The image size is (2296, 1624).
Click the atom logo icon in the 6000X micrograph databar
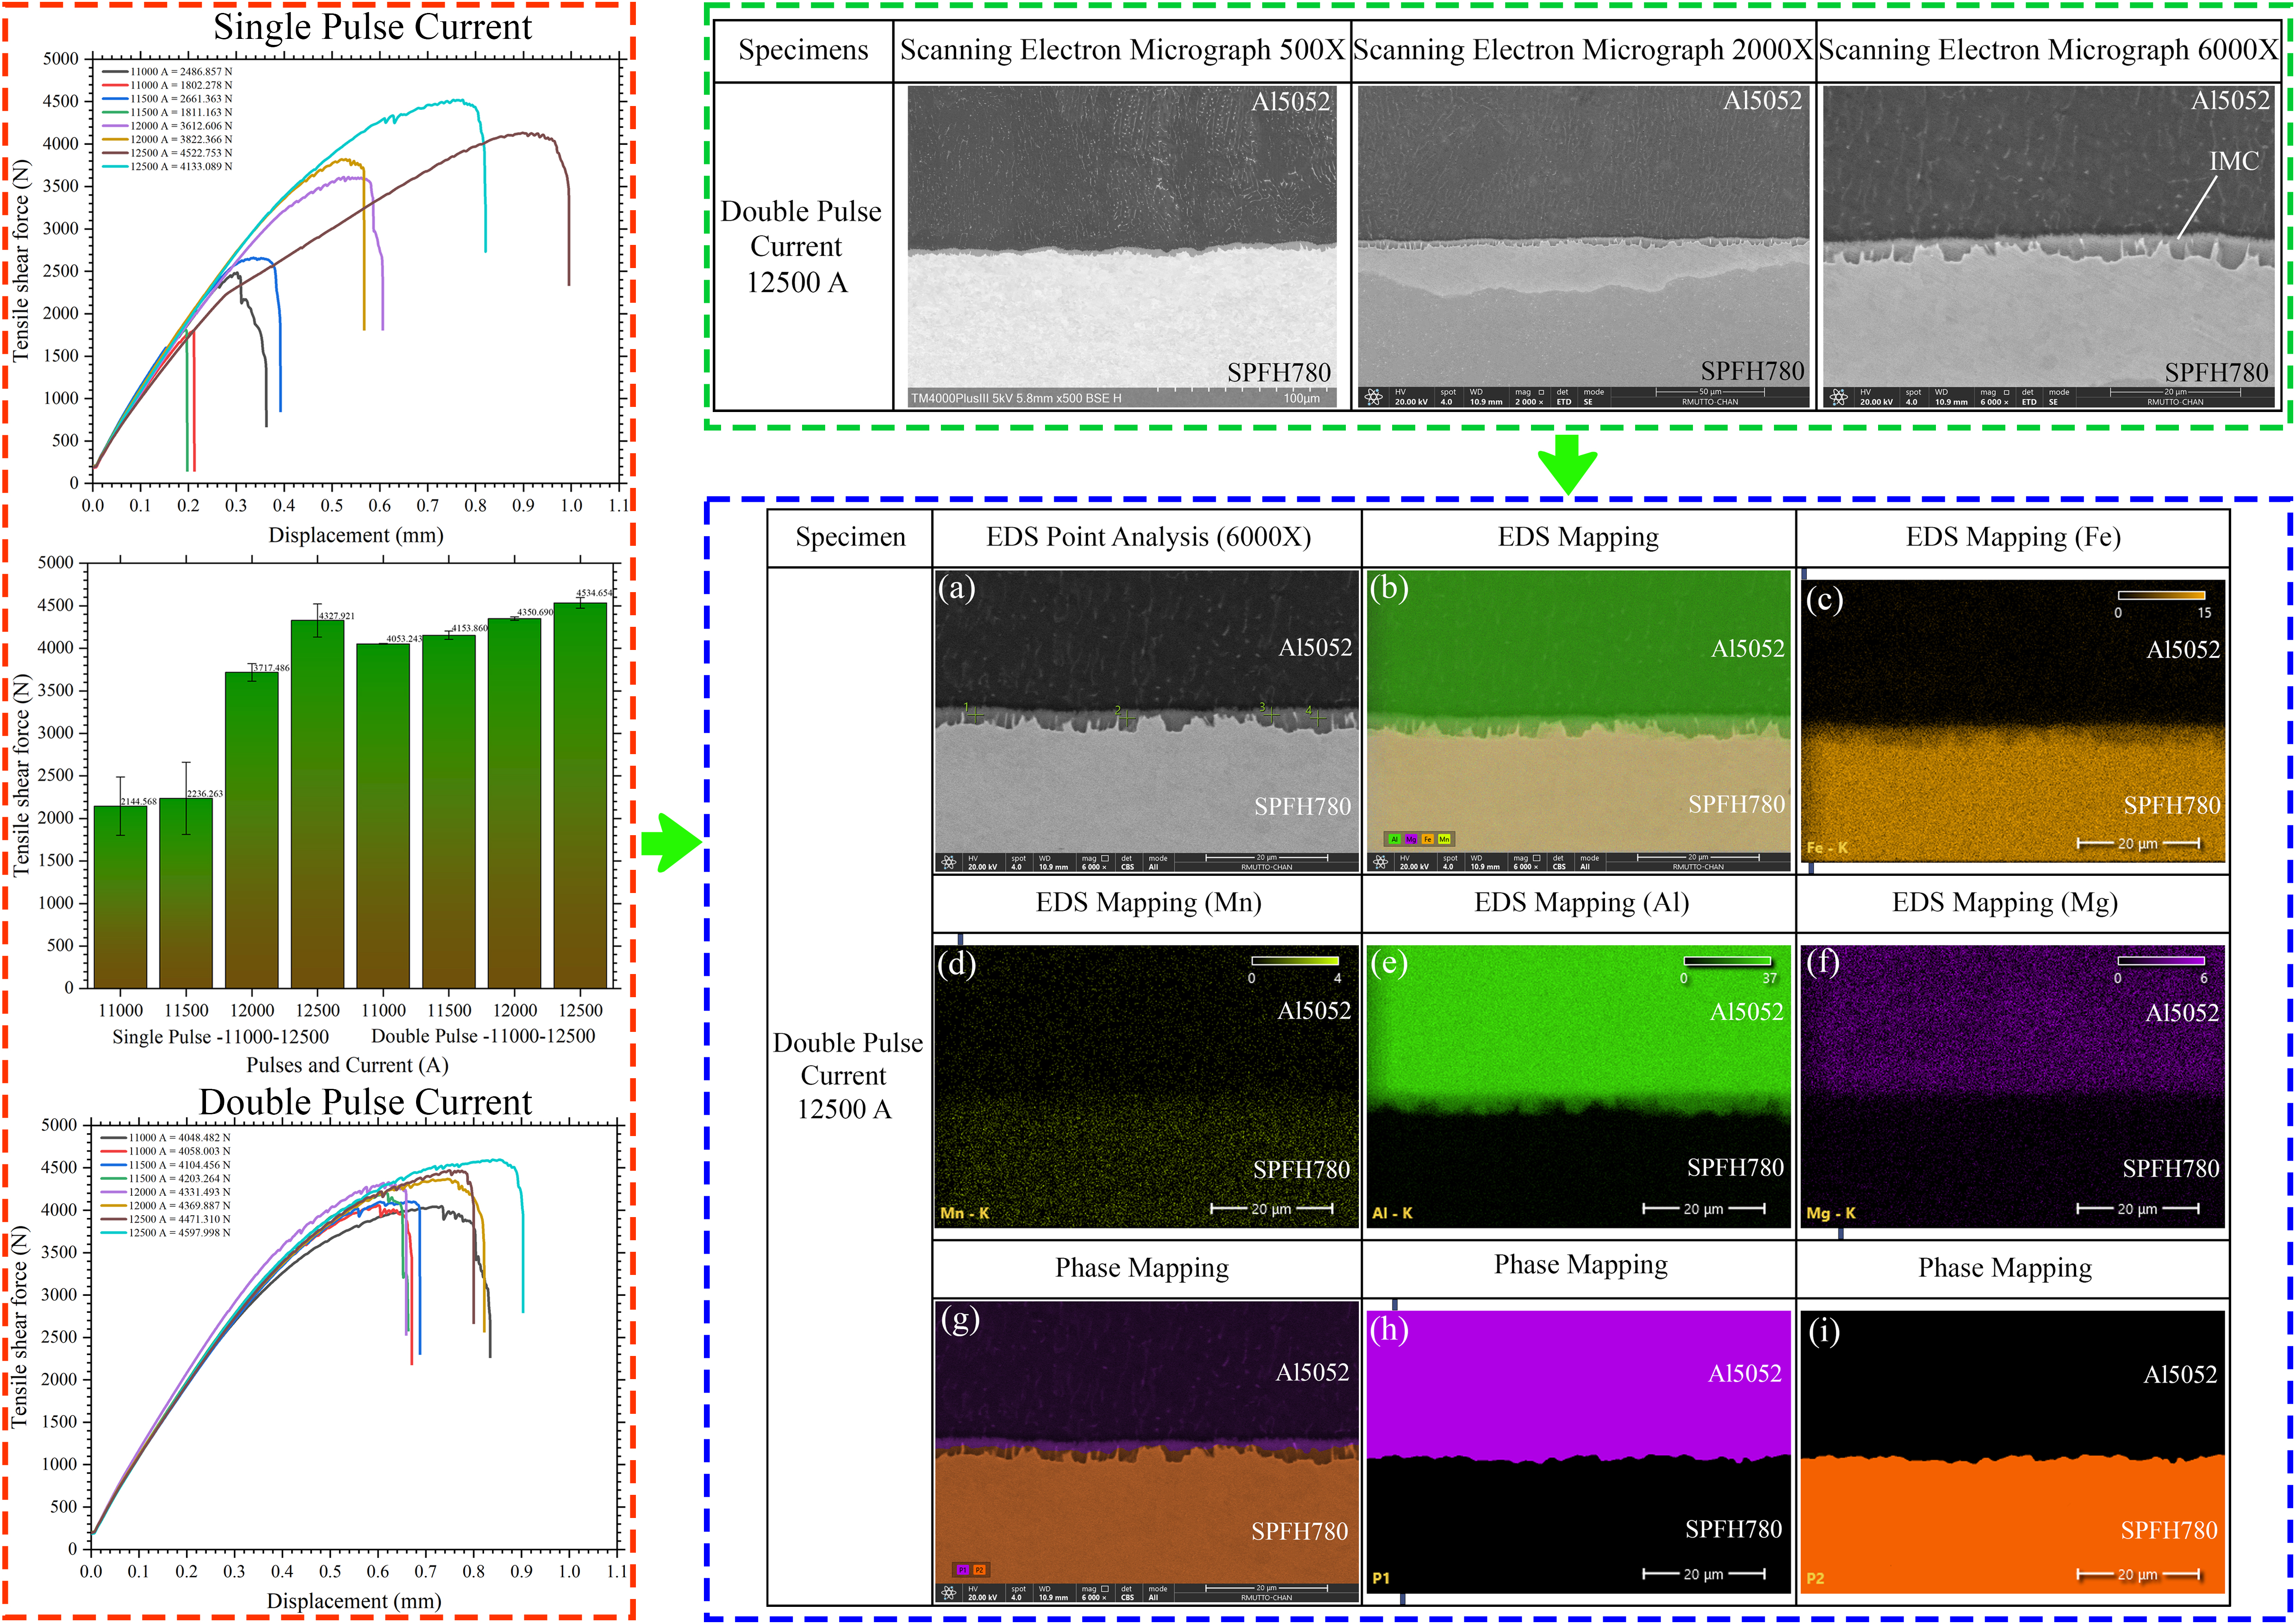[x=1838, y=397]
